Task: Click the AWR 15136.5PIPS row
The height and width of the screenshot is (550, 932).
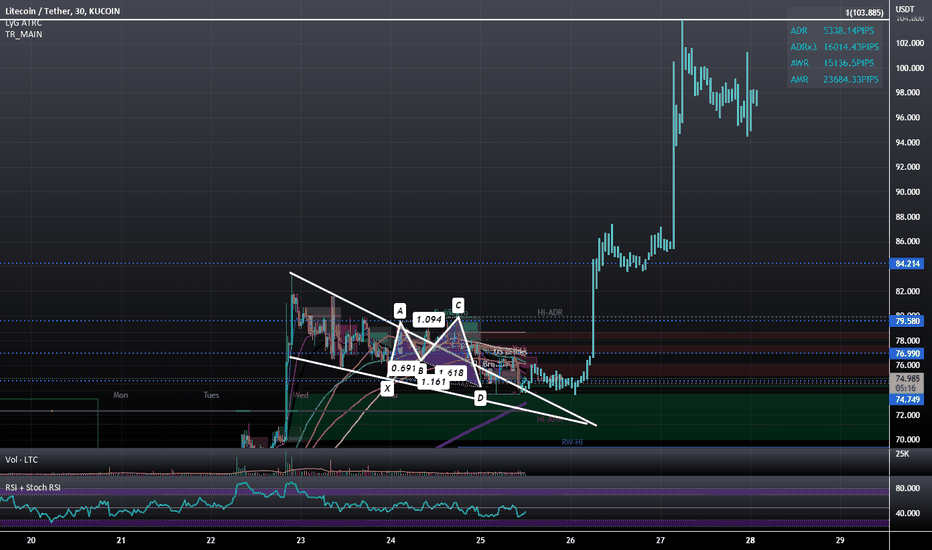Action: click(x=832, y=63)
